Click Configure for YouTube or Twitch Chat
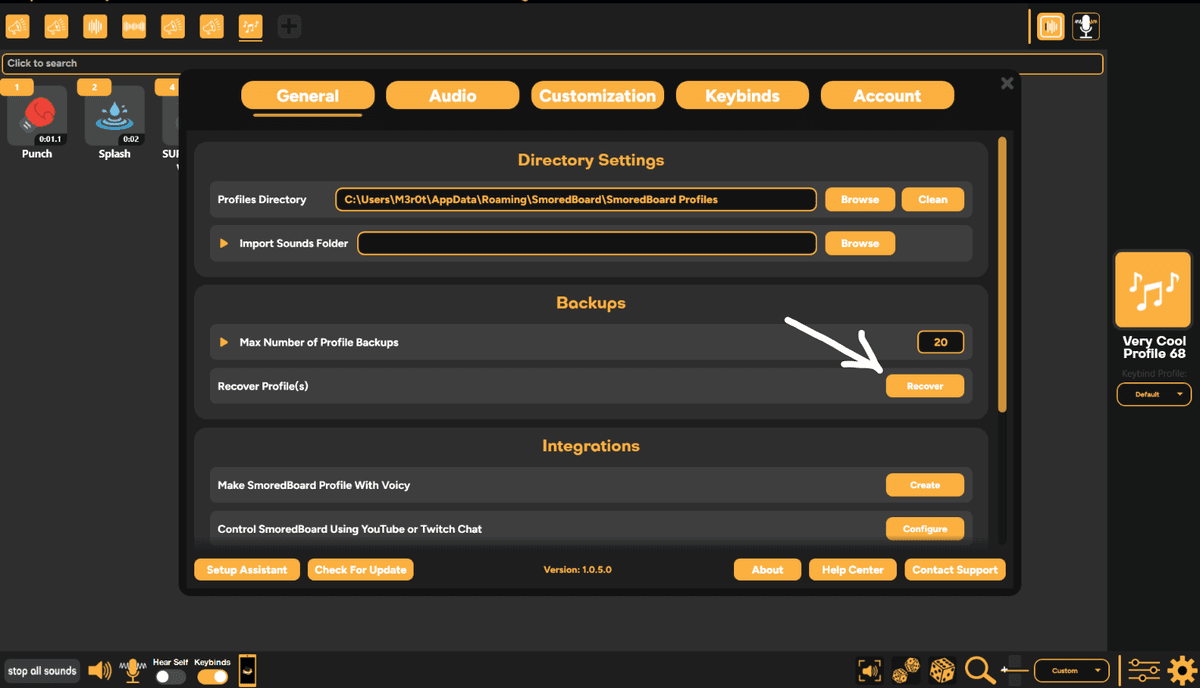Screen dimensions: 1200x688 (x=925, y=528)
